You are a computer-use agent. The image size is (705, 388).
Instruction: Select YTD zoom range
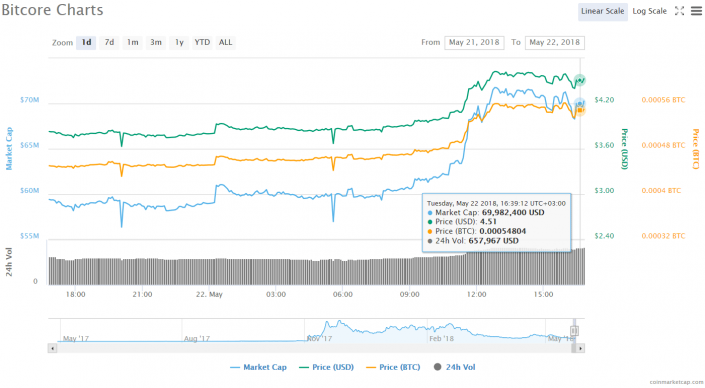(x=202, y=42)
